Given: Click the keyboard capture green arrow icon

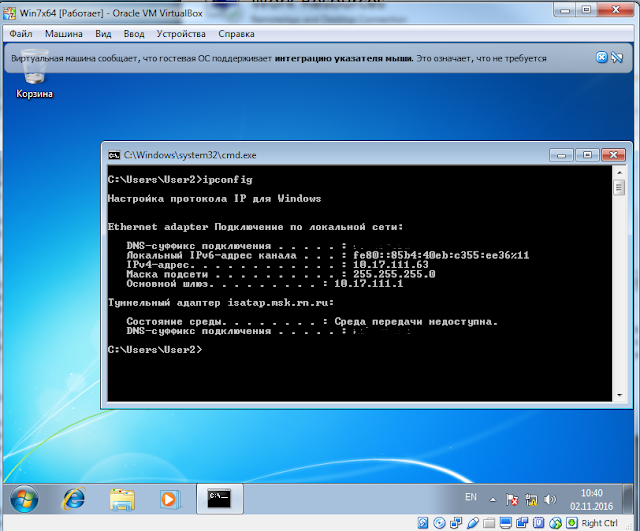Looking at the screenshot, I should tap(572, 523).
